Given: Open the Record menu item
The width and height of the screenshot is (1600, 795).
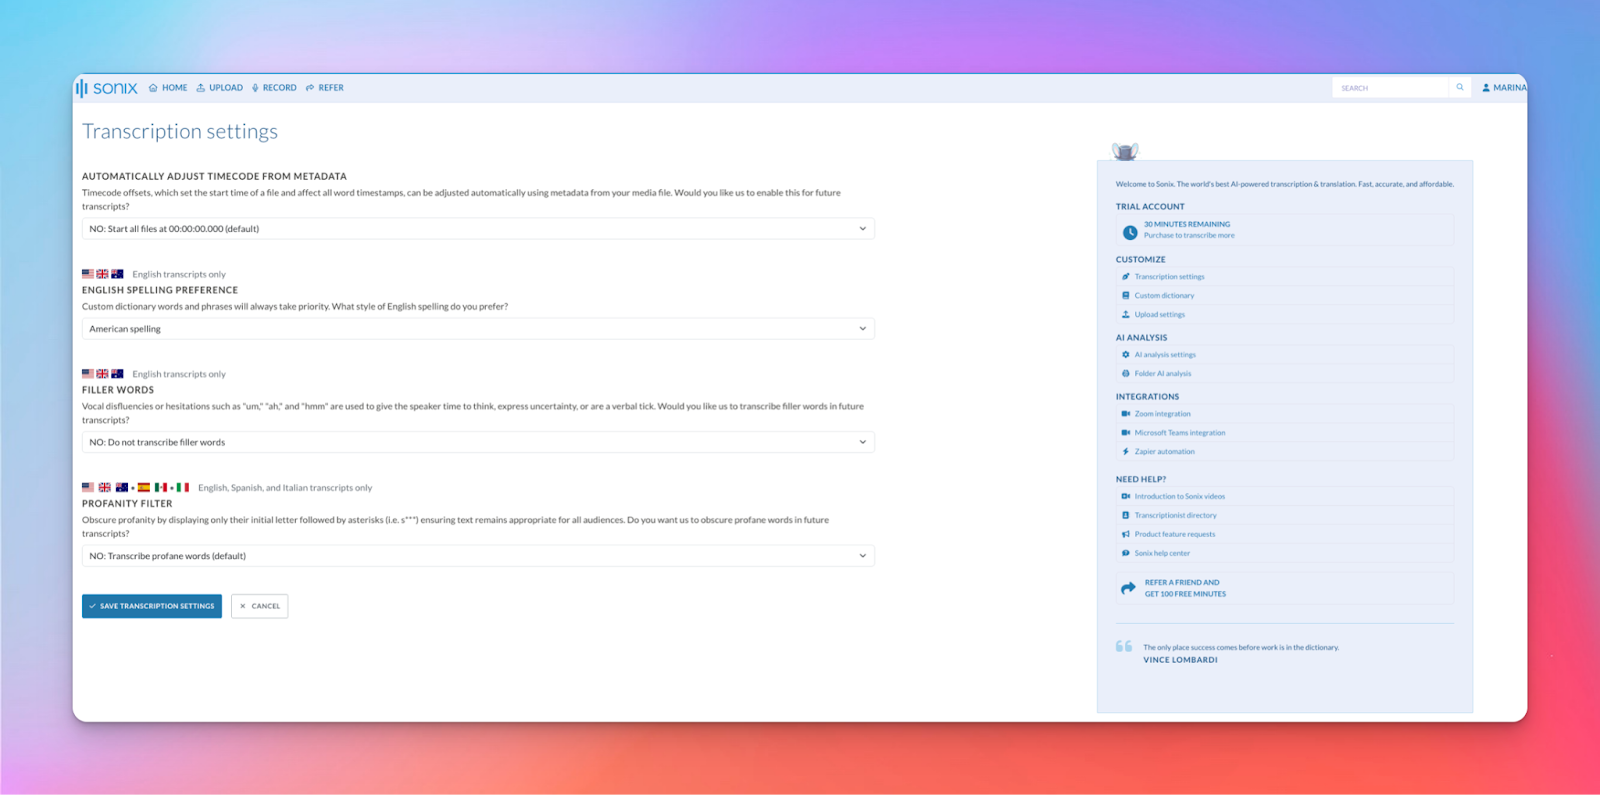Looking at the screenshot, I should click(x=274, y=88).
